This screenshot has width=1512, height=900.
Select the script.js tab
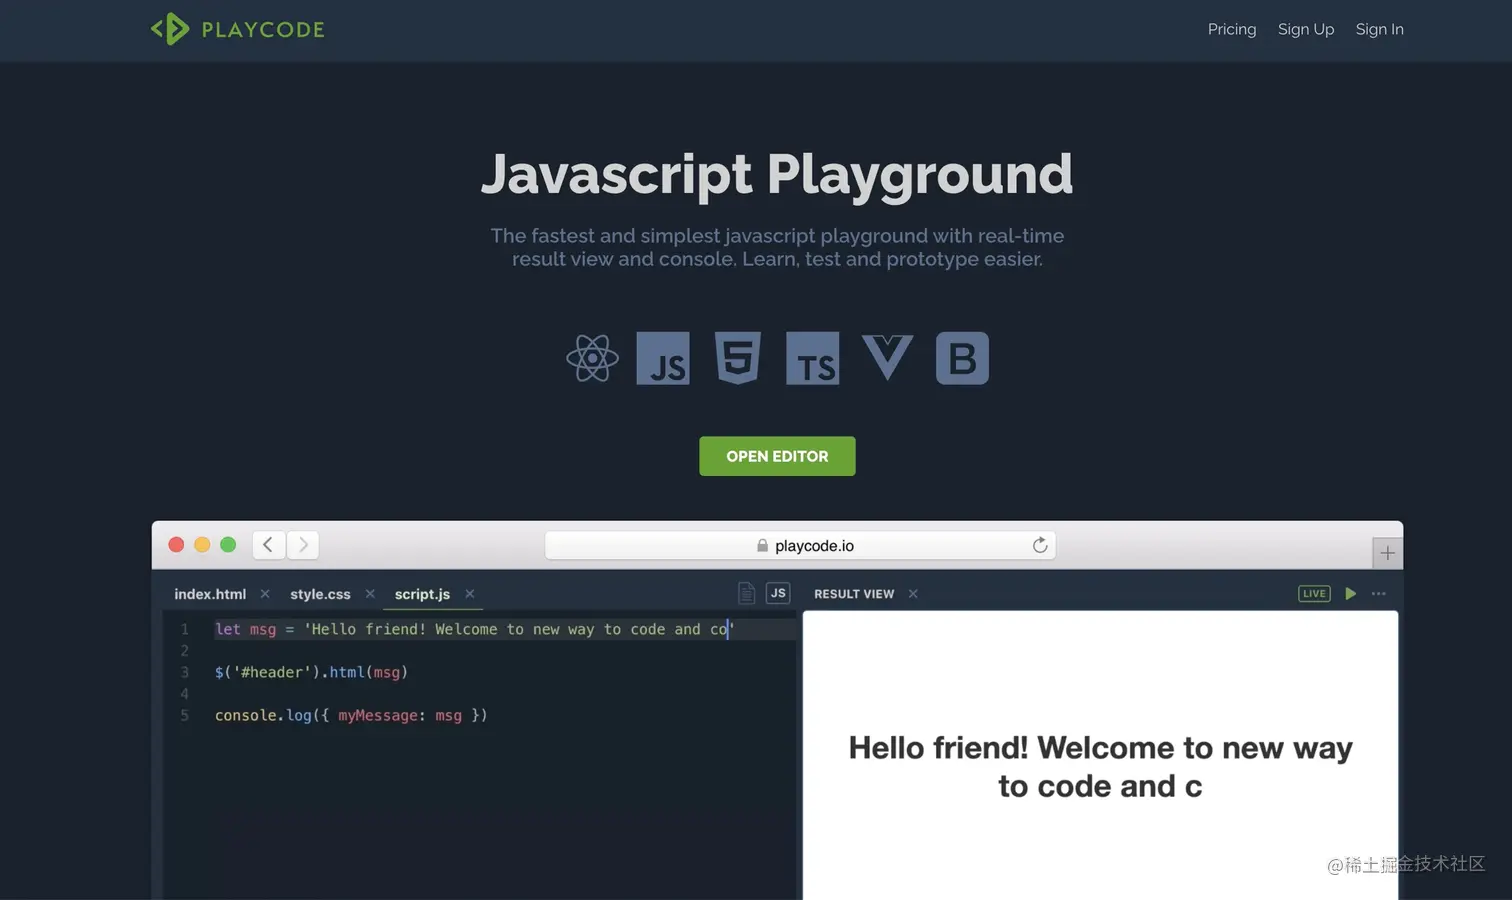pos(422,594)
